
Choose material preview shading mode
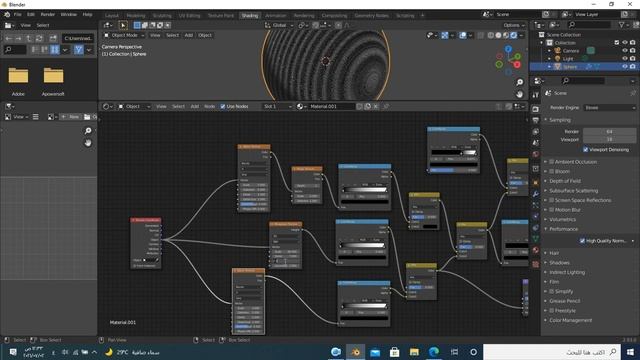[506, 36]
